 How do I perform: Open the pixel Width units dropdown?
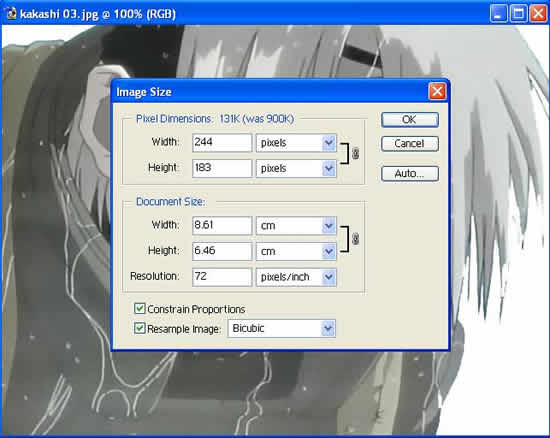point(296,143)
